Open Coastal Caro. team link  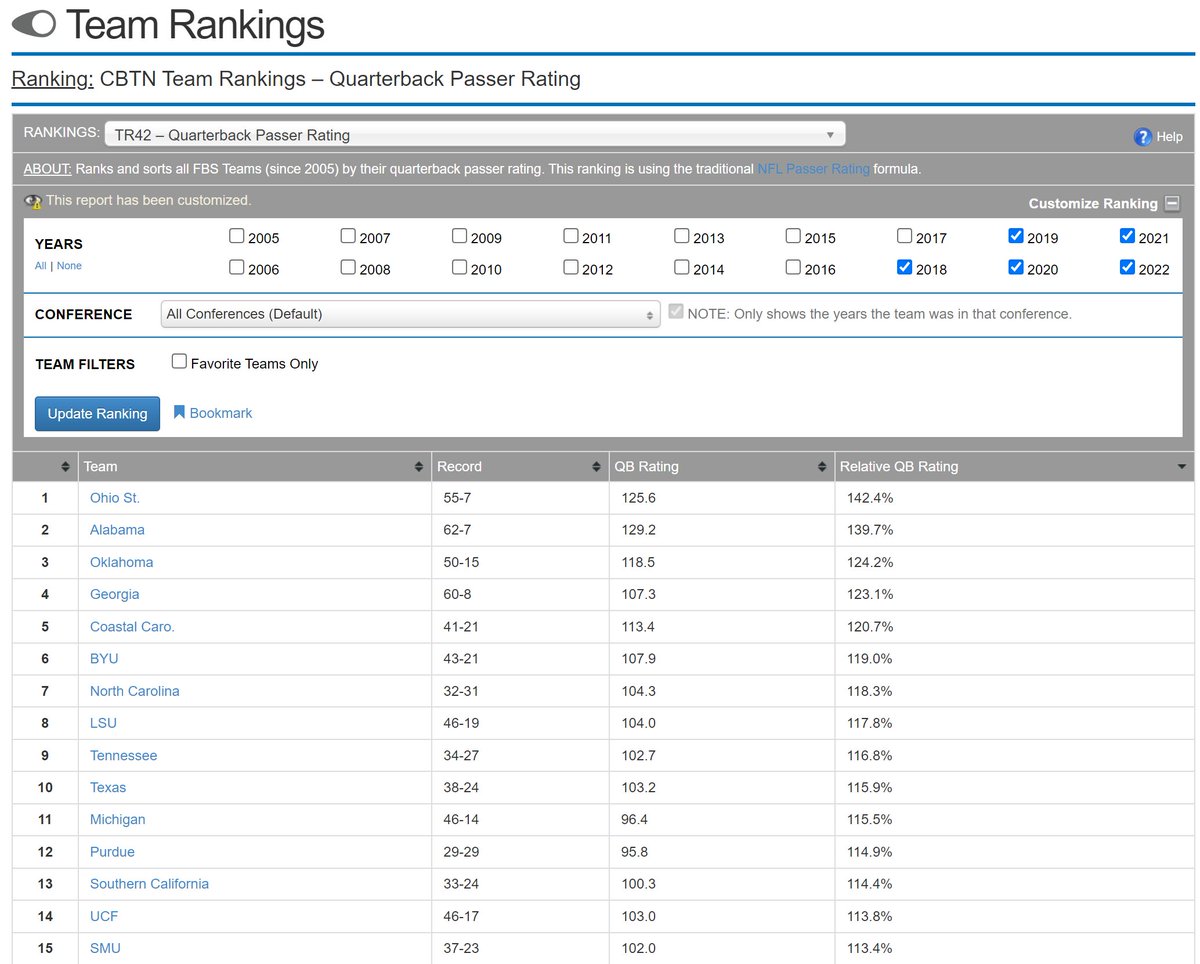pos(132,626)
